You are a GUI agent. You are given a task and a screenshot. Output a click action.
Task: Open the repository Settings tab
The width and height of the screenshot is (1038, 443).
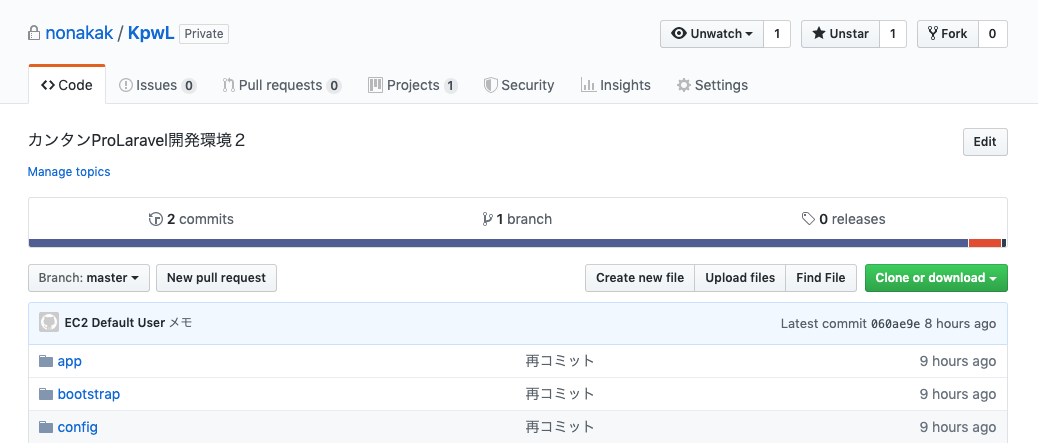coord(712,85)
